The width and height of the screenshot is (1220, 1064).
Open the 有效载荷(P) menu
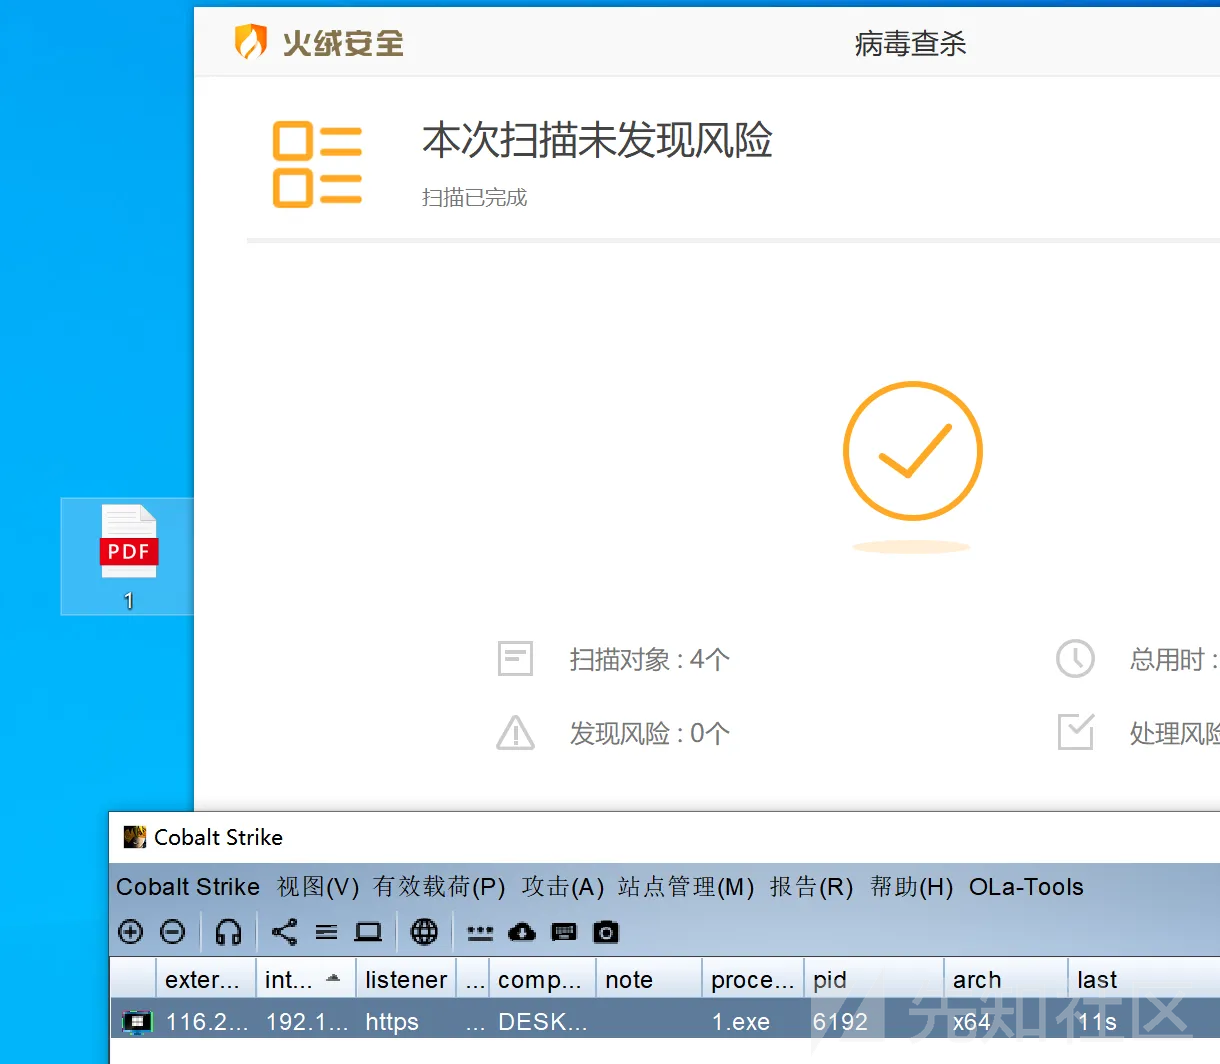(x=439, y=887)
